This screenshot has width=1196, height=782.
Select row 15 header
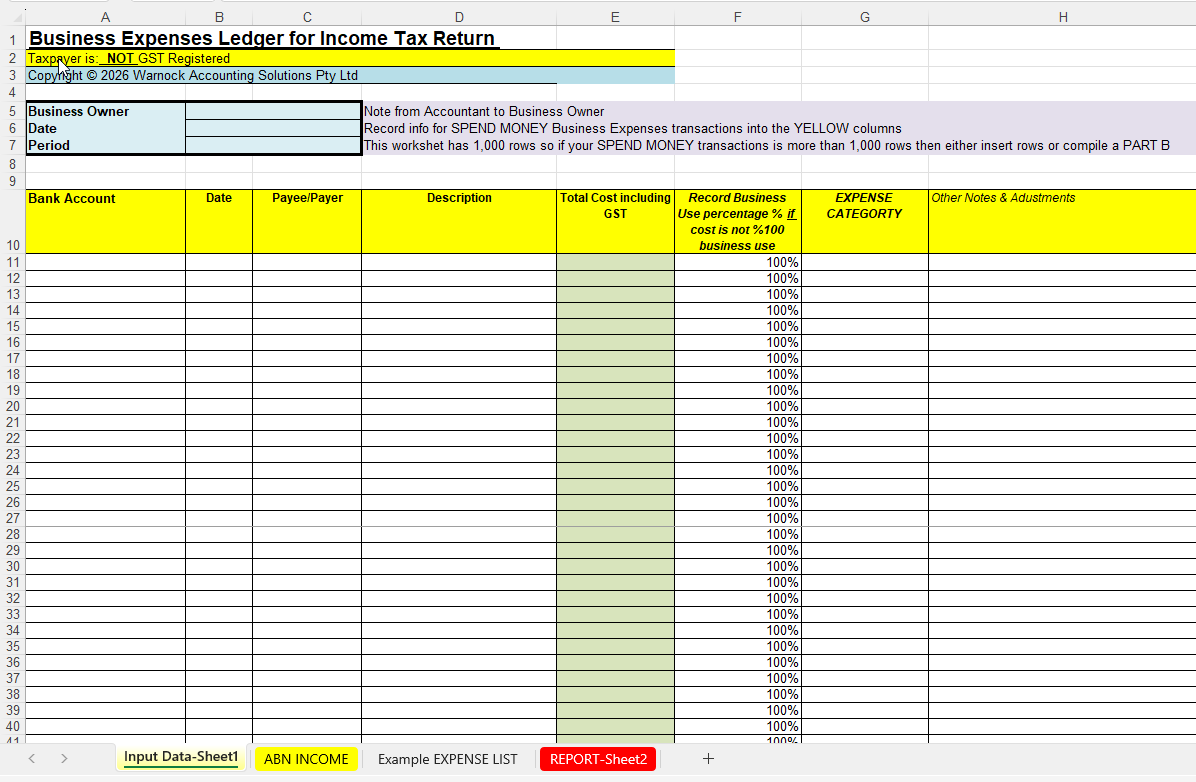click(12, 327)
